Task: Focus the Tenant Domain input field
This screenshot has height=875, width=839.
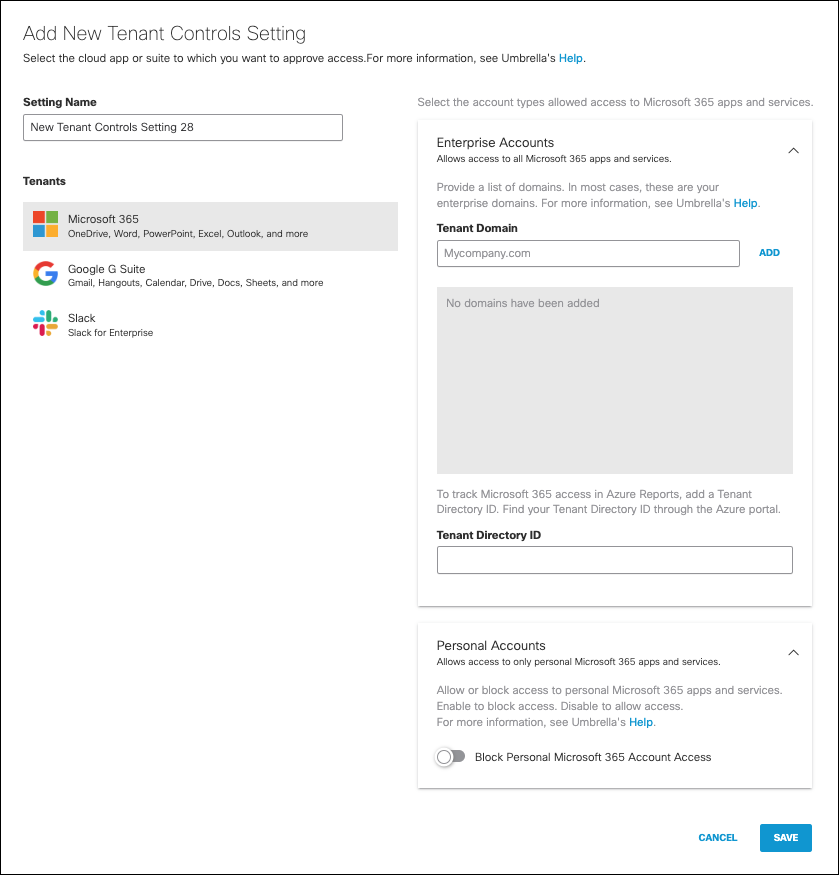Action: point(588,253)
